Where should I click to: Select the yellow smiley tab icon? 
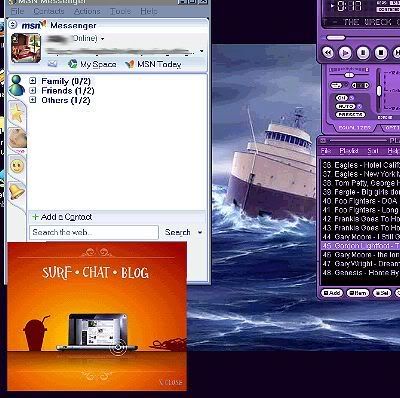click(x=17, y=166)
